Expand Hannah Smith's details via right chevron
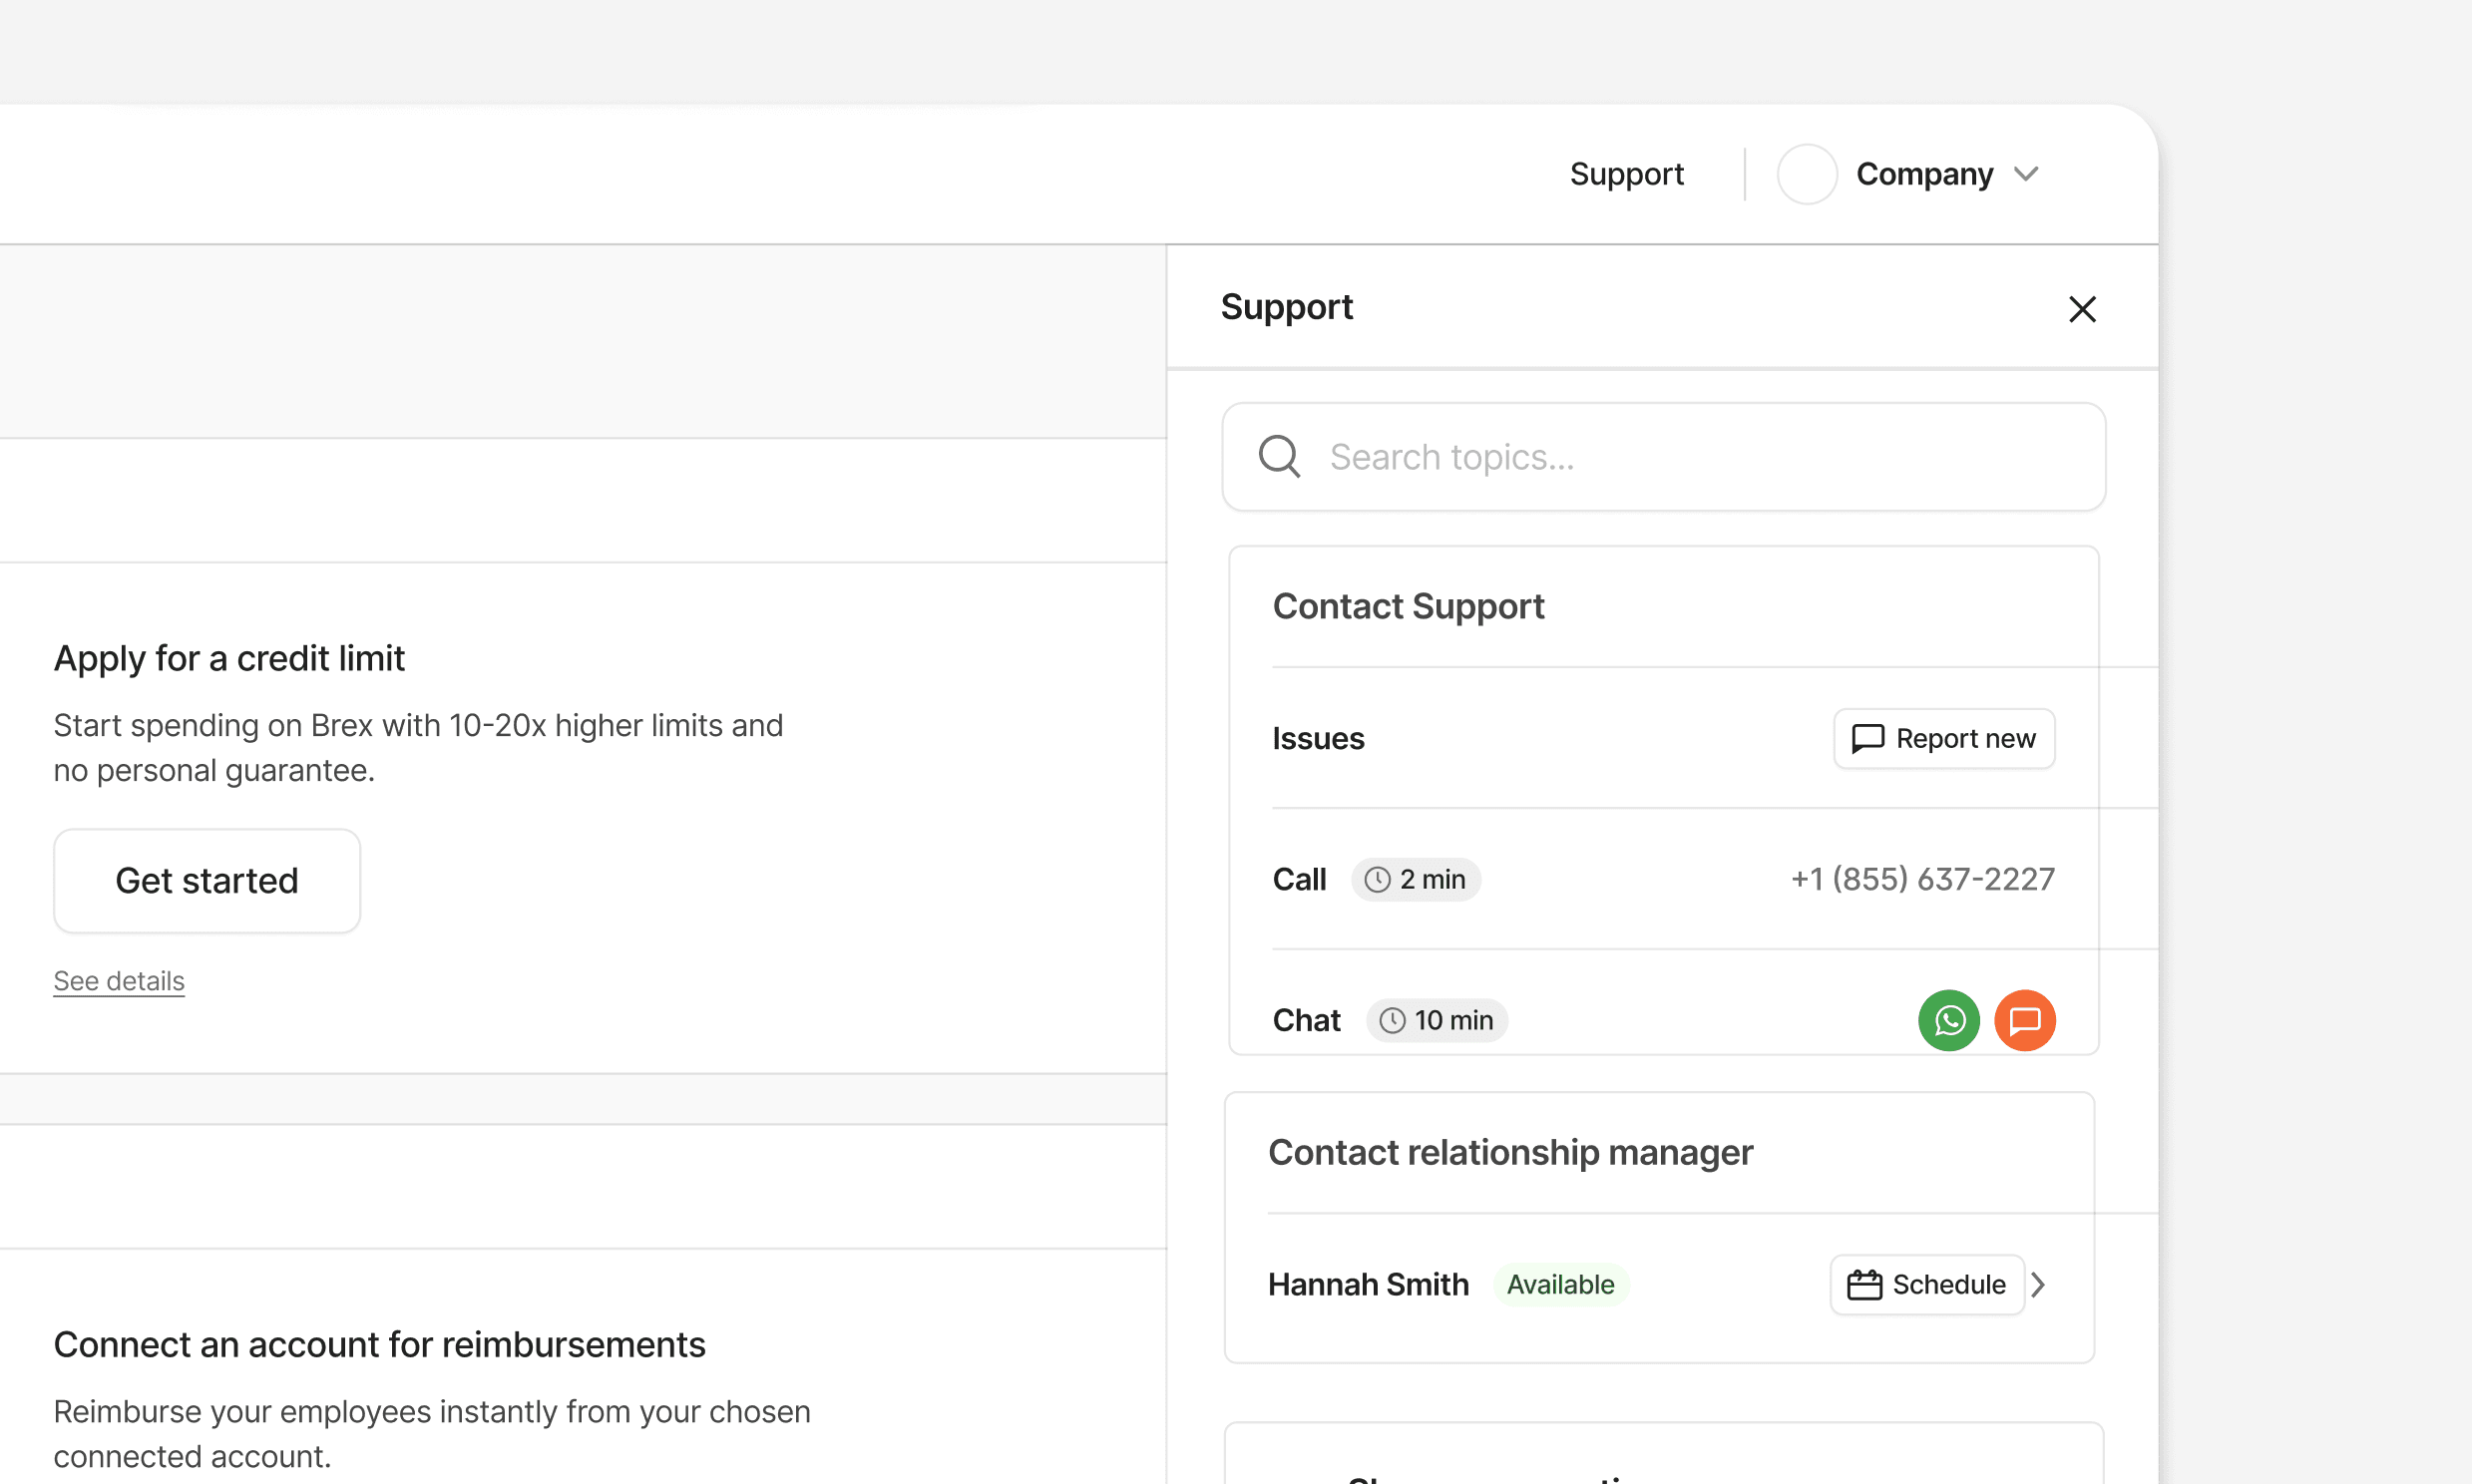Image resolution: width=2472 pixels, height=1484 pixels. (2040, 1284)
